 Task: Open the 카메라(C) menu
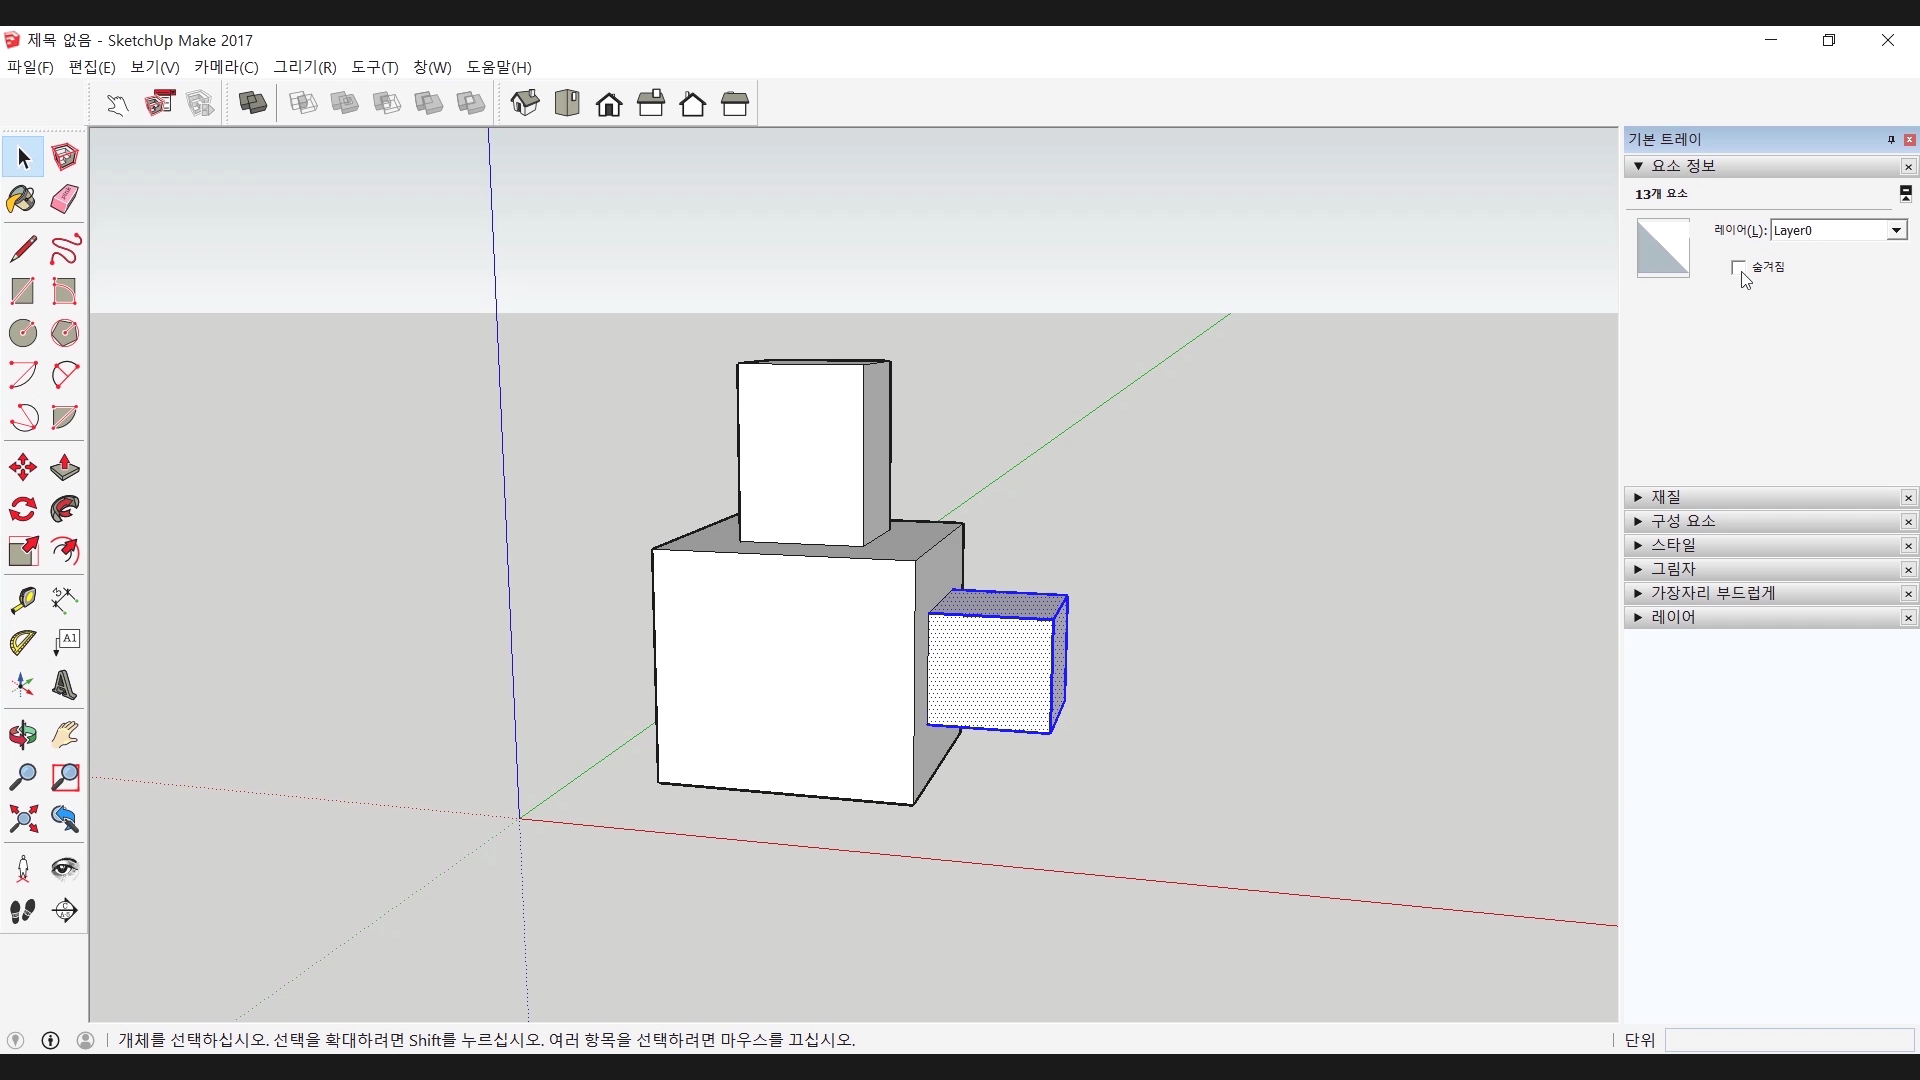click(x=226, y=67)
